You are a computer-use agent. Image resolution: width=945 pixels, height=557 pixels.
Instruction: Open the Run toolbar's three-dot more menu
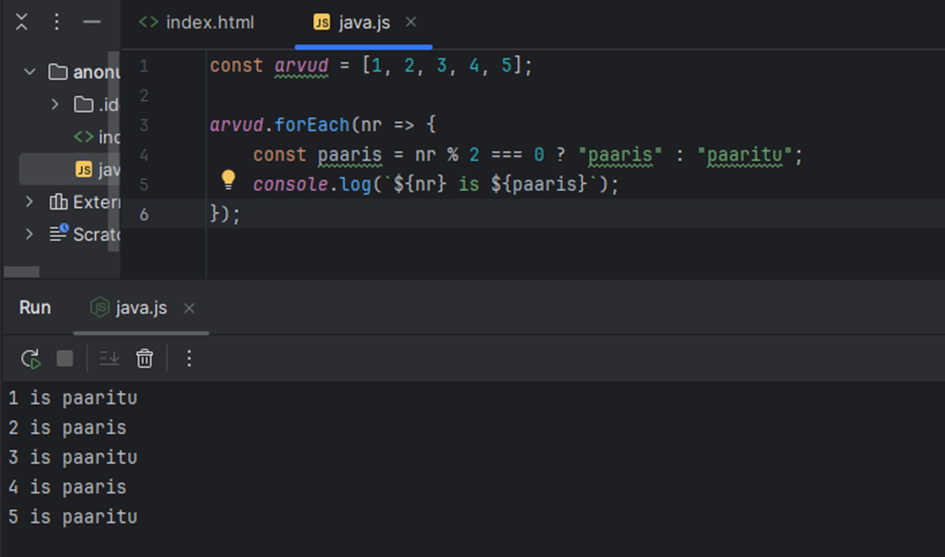point(189,358)
